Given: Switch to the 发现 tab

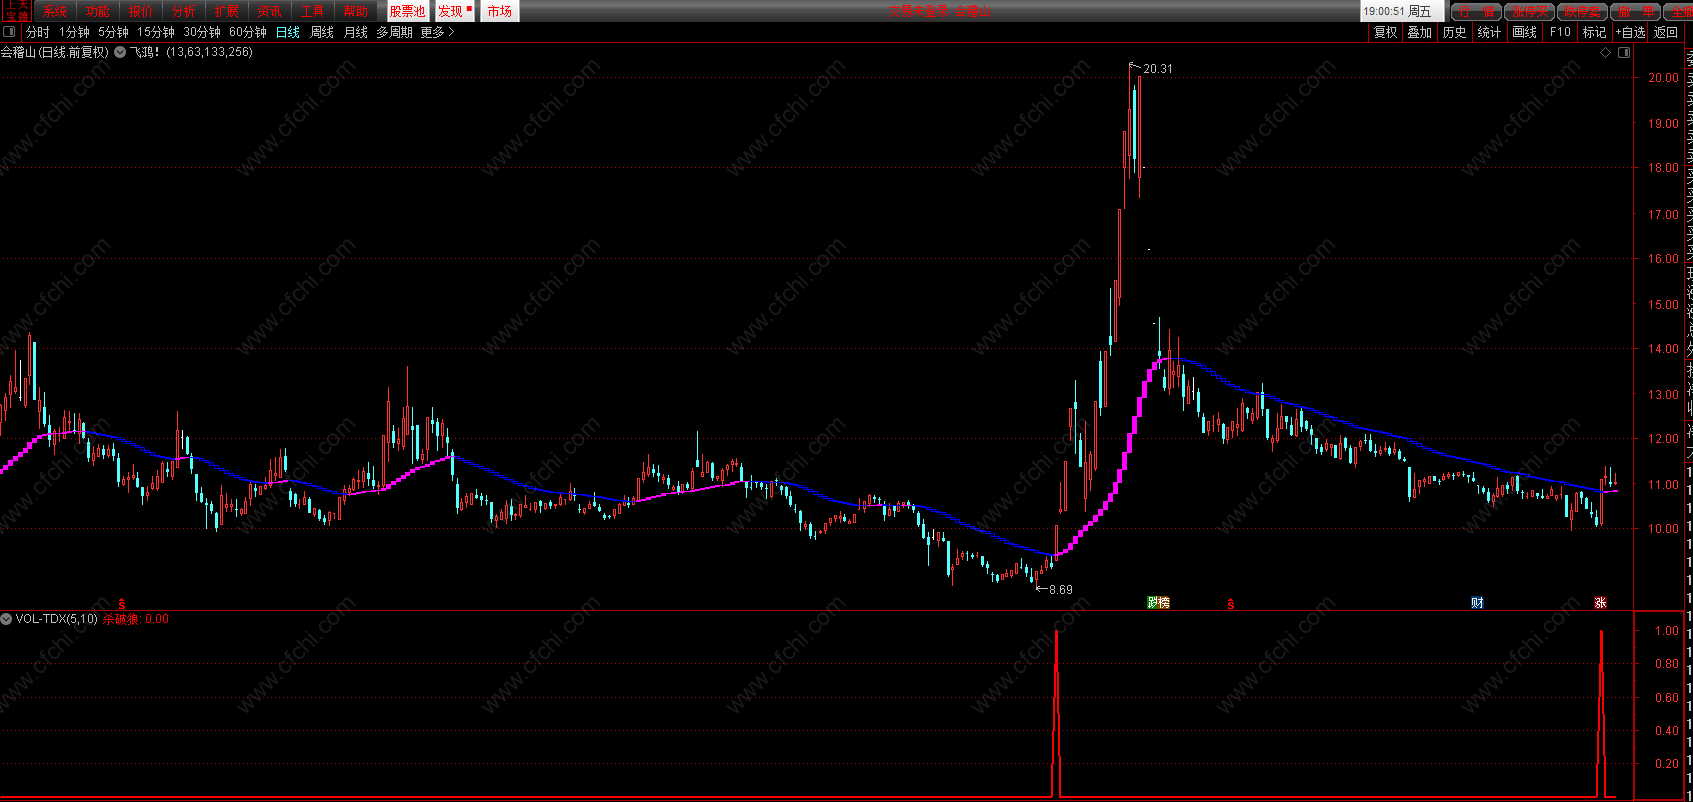Looking at the screenshot, I should [x=453, y=11].
